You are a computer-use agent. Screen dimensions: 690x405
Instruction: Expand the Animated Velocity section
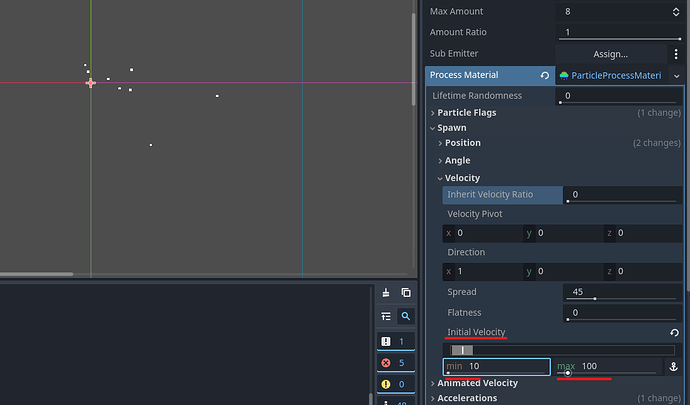[476, 383]
